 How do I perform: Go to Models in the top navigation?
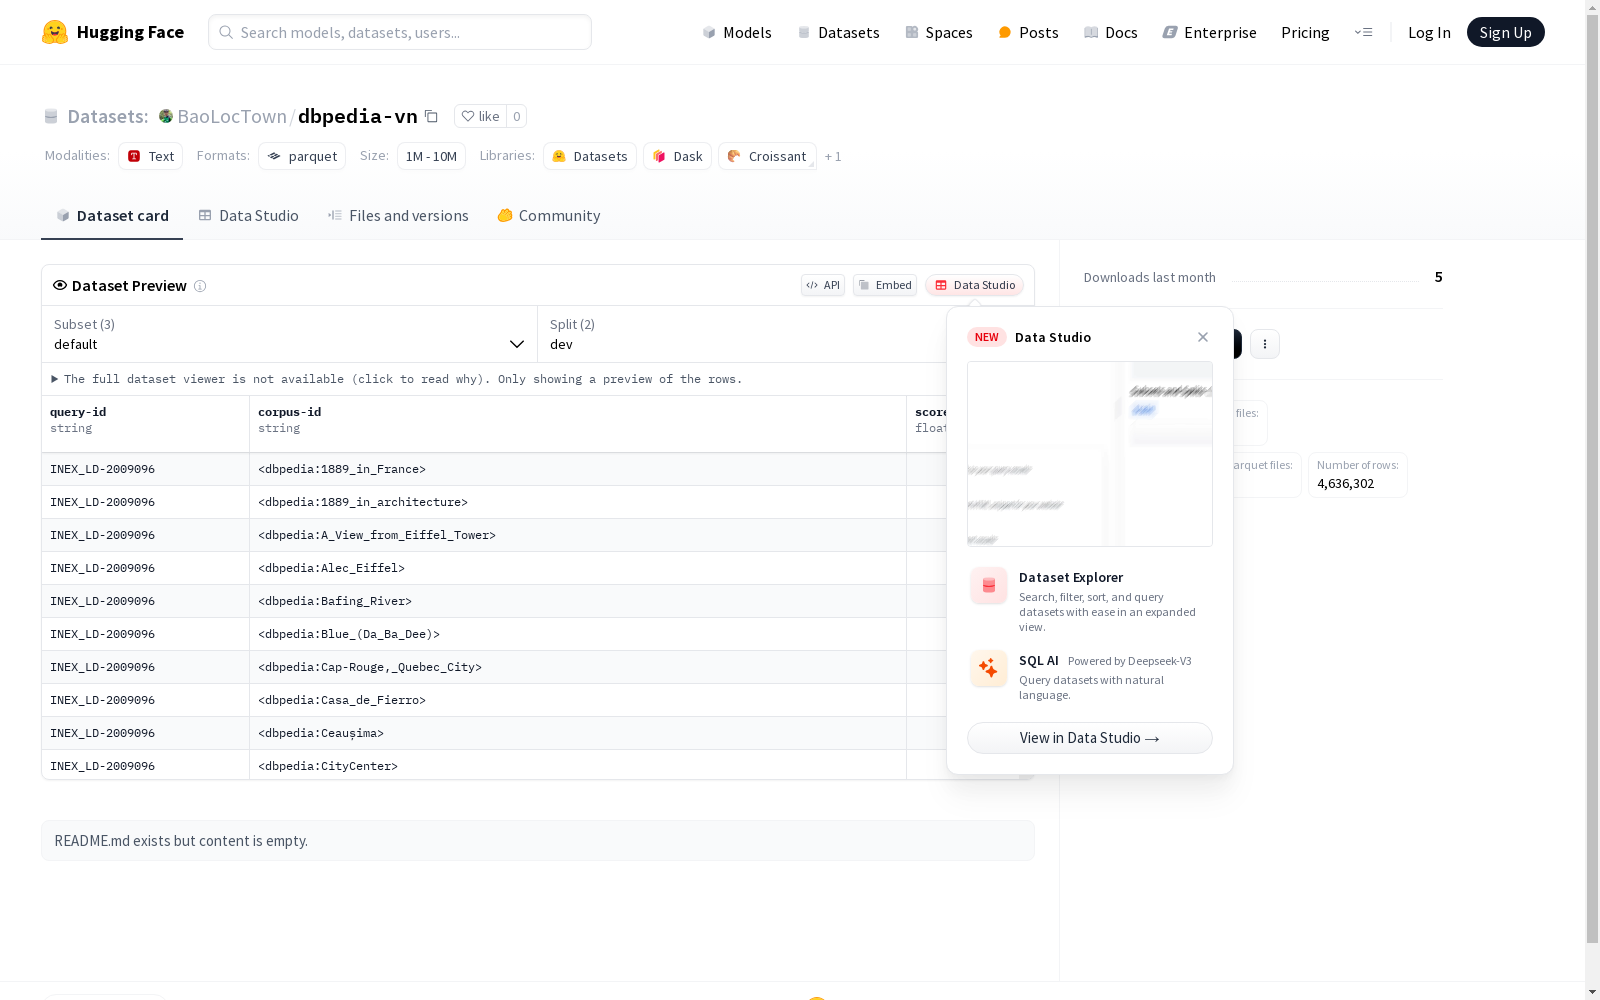(737, 32)
